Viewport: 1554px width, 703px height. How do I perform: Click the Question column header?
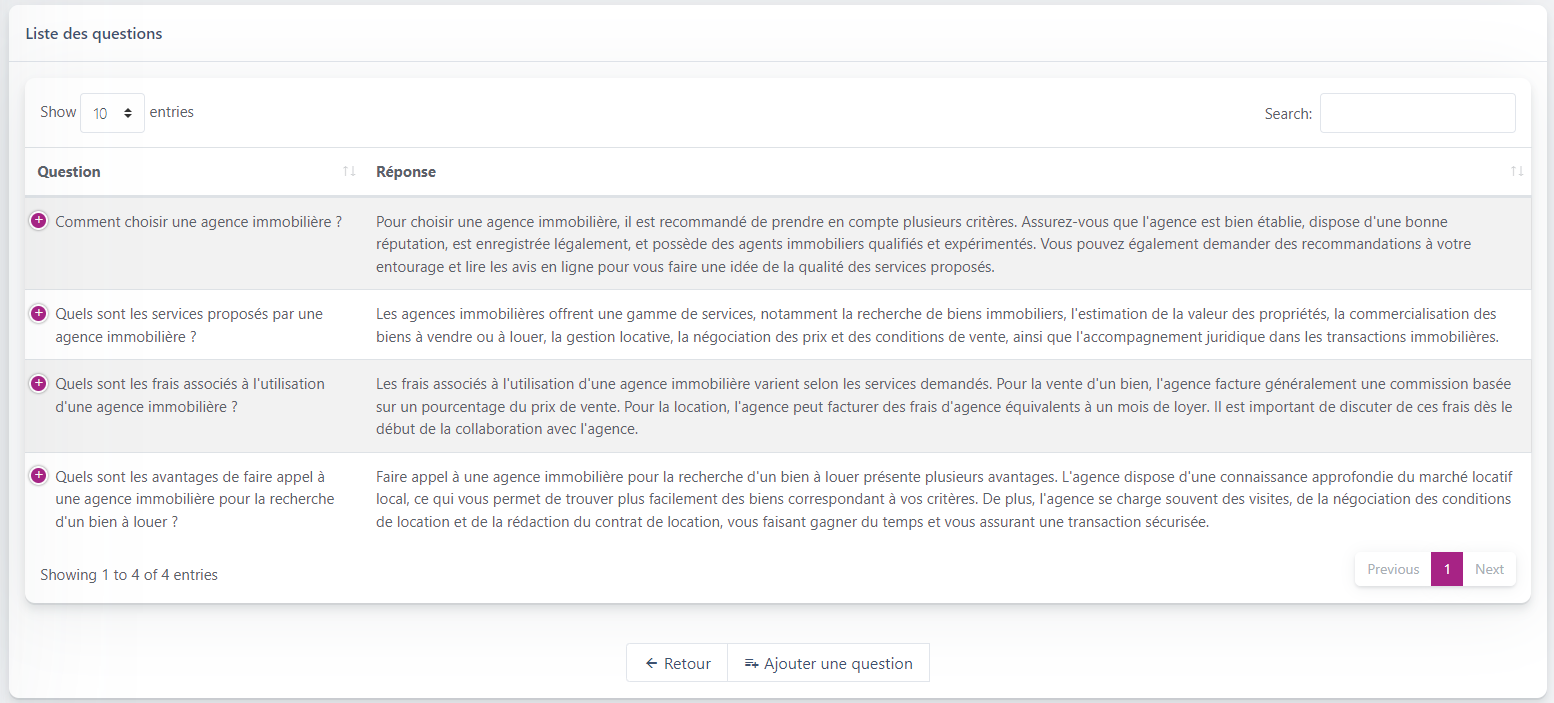coord(69,172)
